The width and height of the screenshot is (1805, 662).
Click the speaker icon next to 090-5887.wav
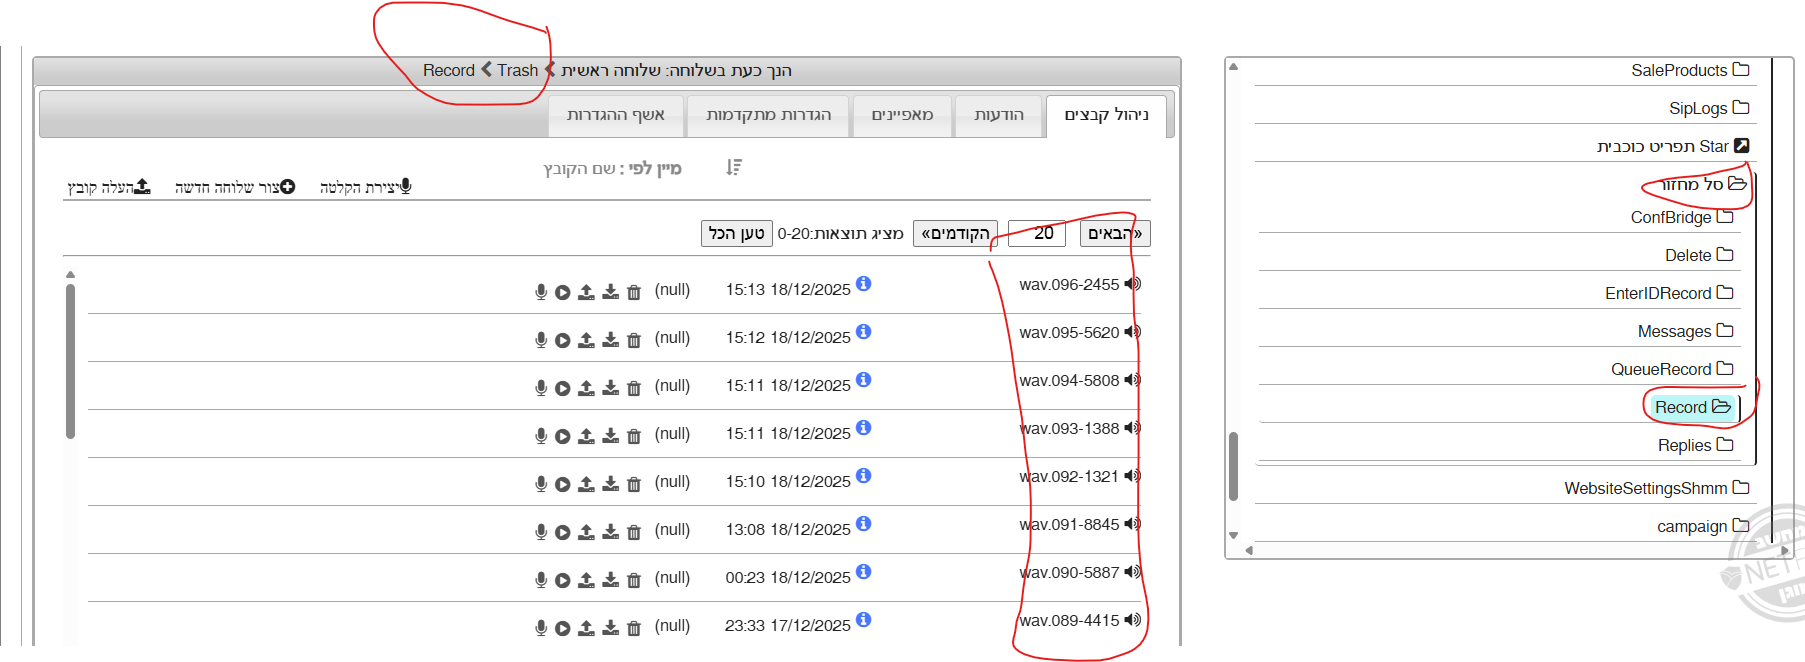[x=1132, y=572]
